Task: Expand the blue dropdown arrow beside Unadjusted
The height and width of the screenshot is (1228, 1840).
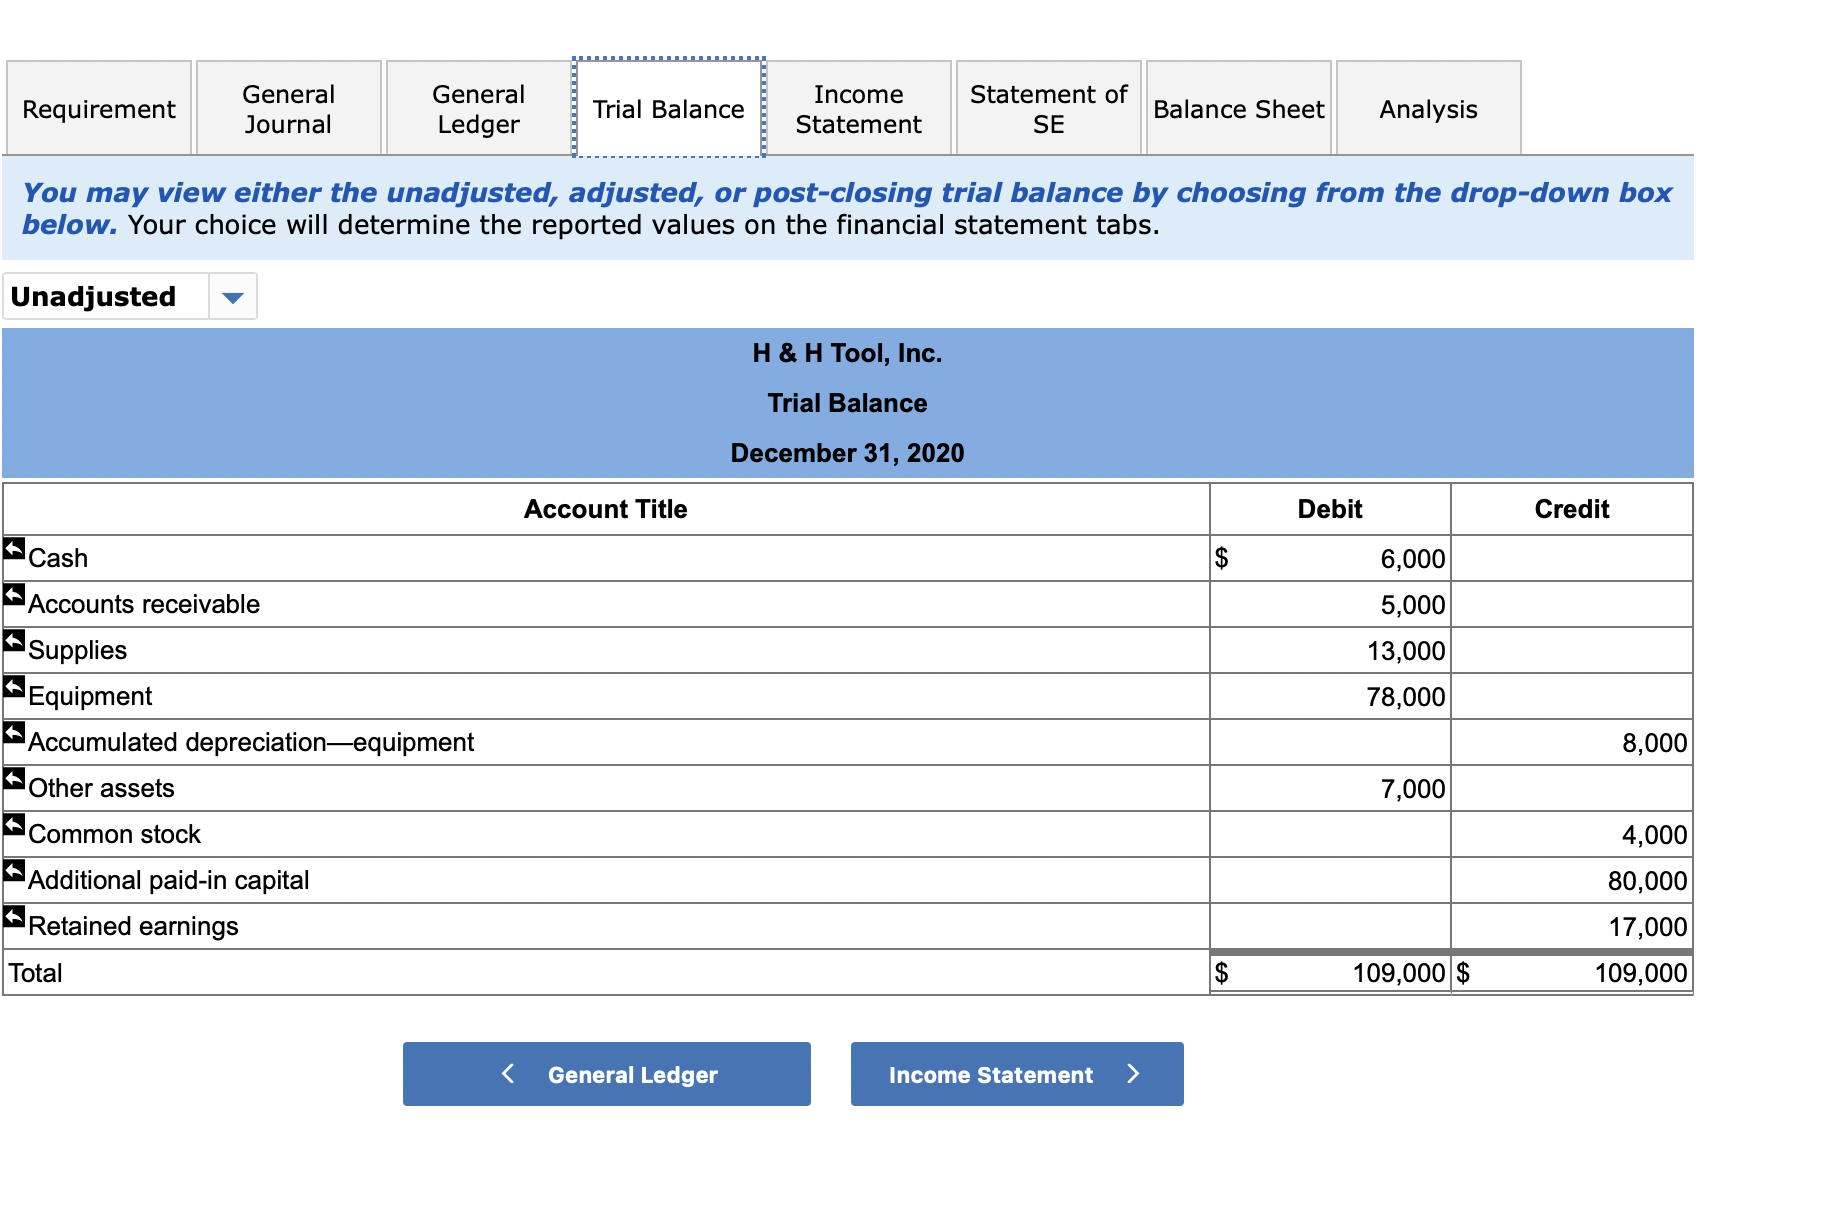Action: [x=232, y=296]
